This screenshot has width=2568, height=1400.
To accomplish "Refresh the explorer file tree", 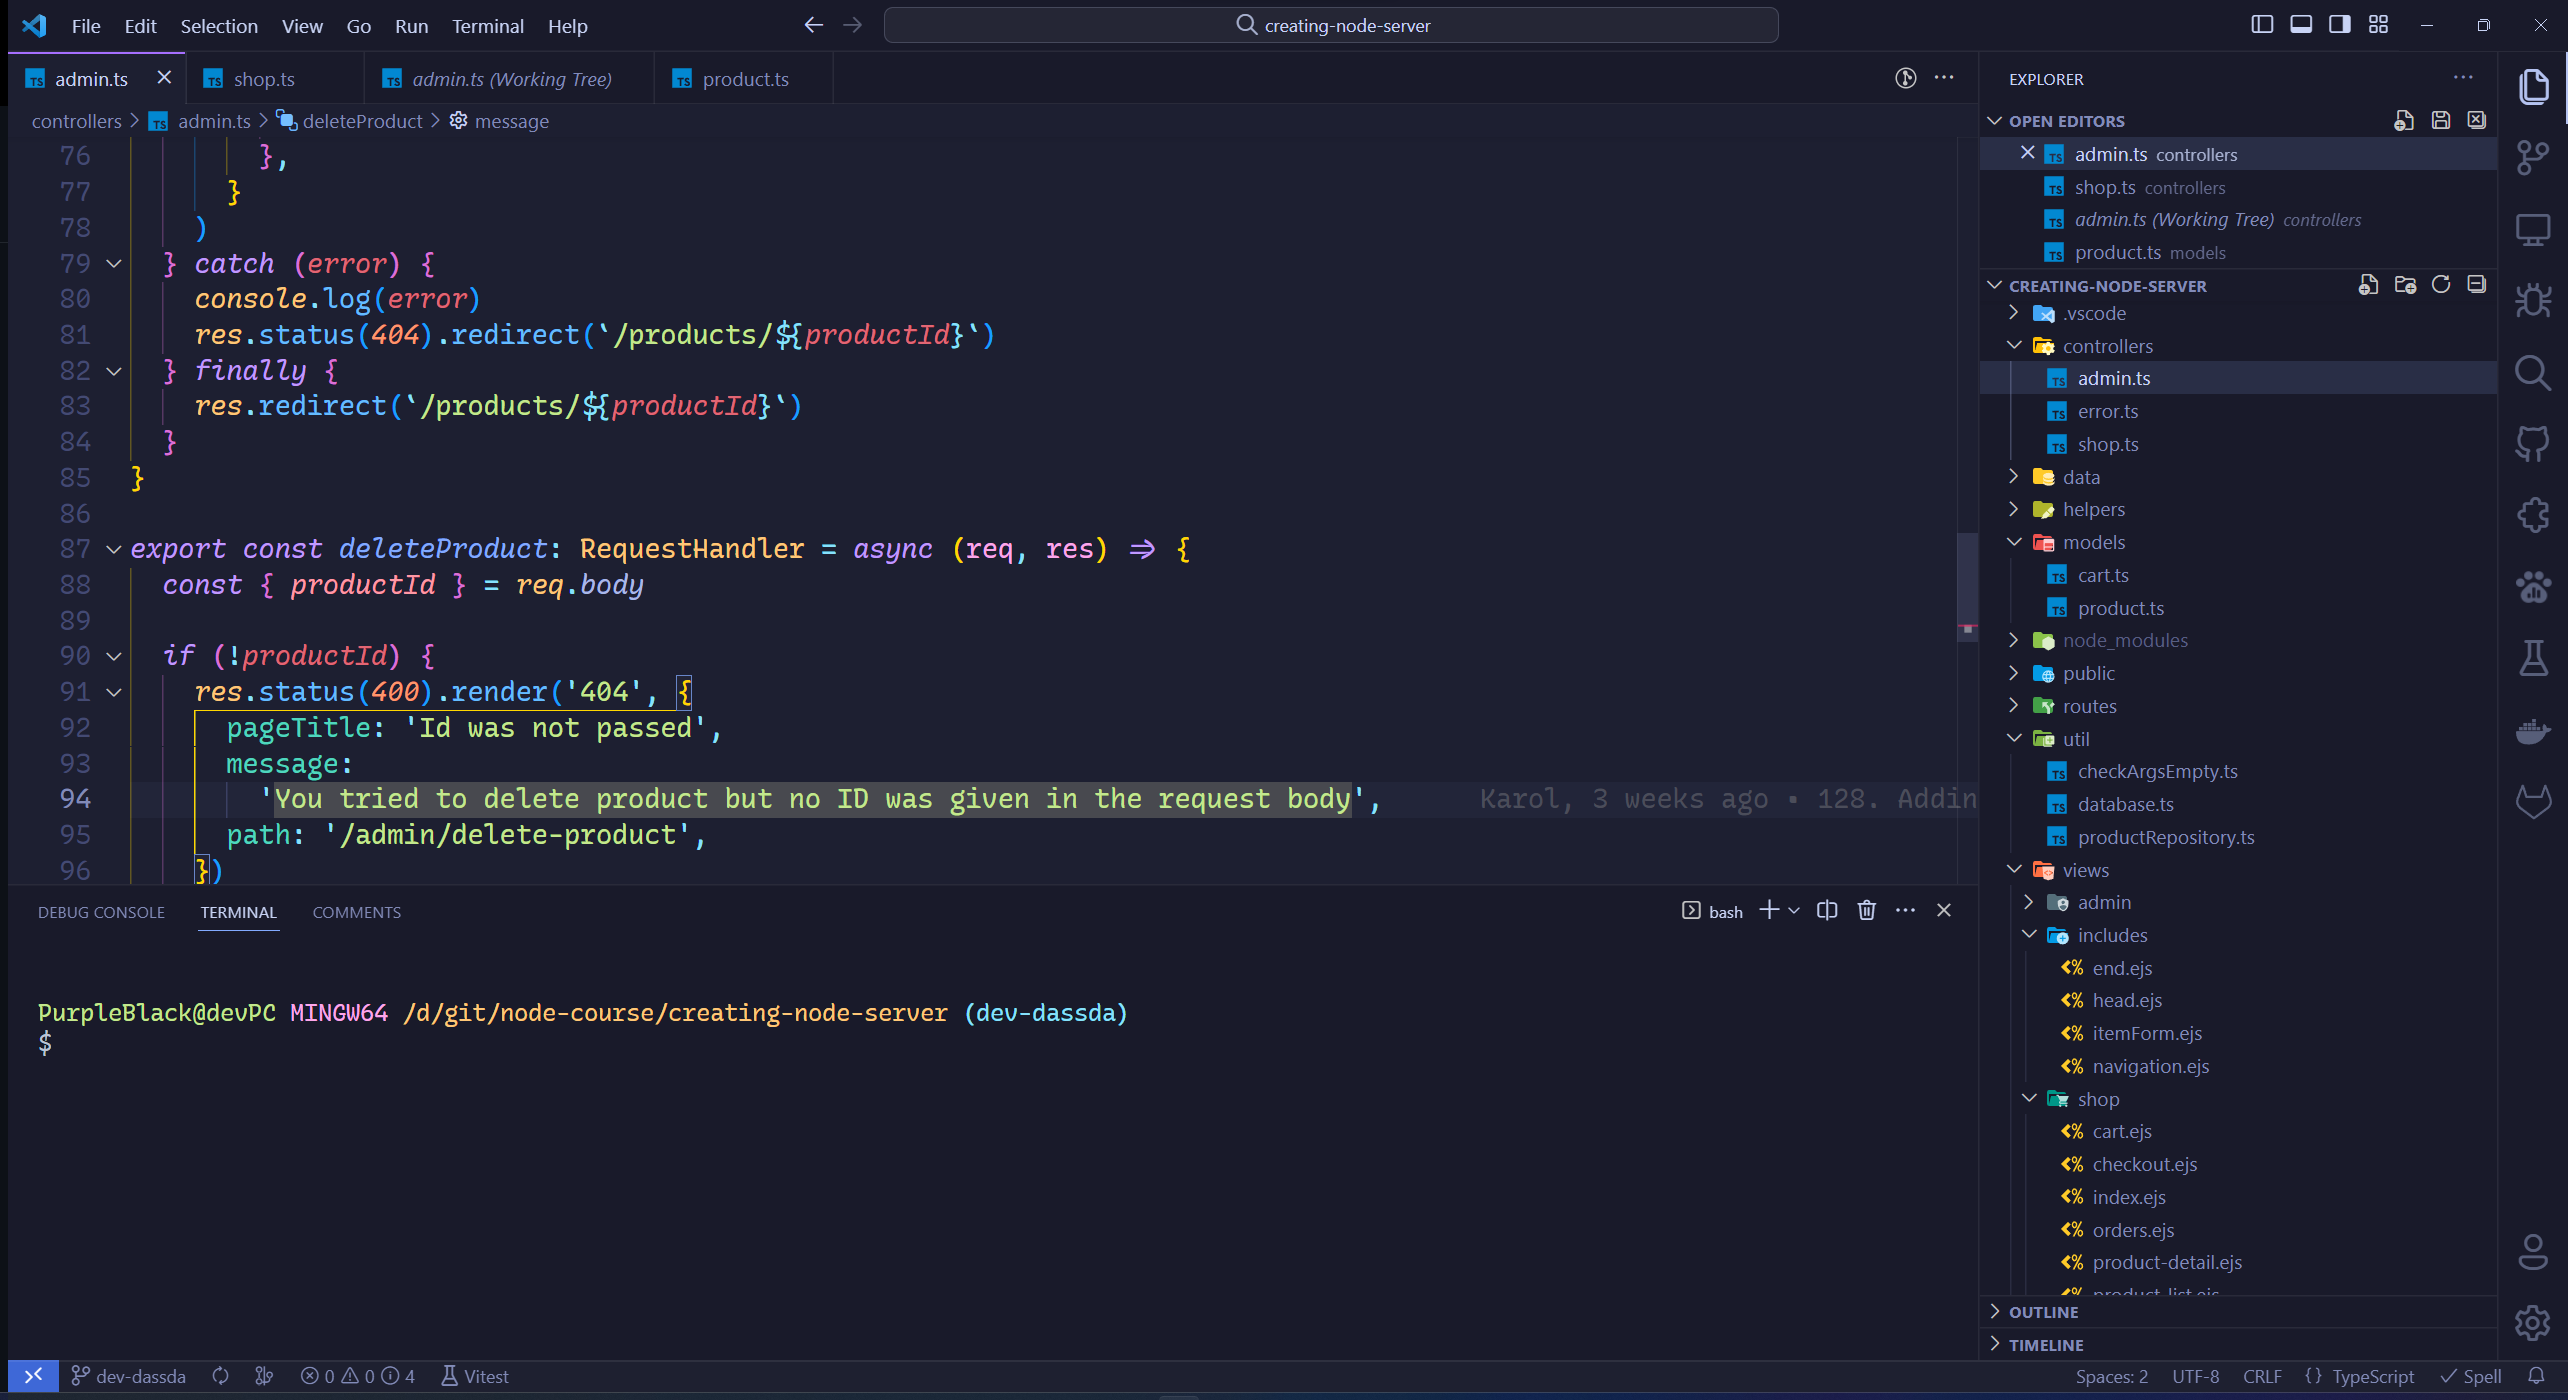I will click(2440, 285).
